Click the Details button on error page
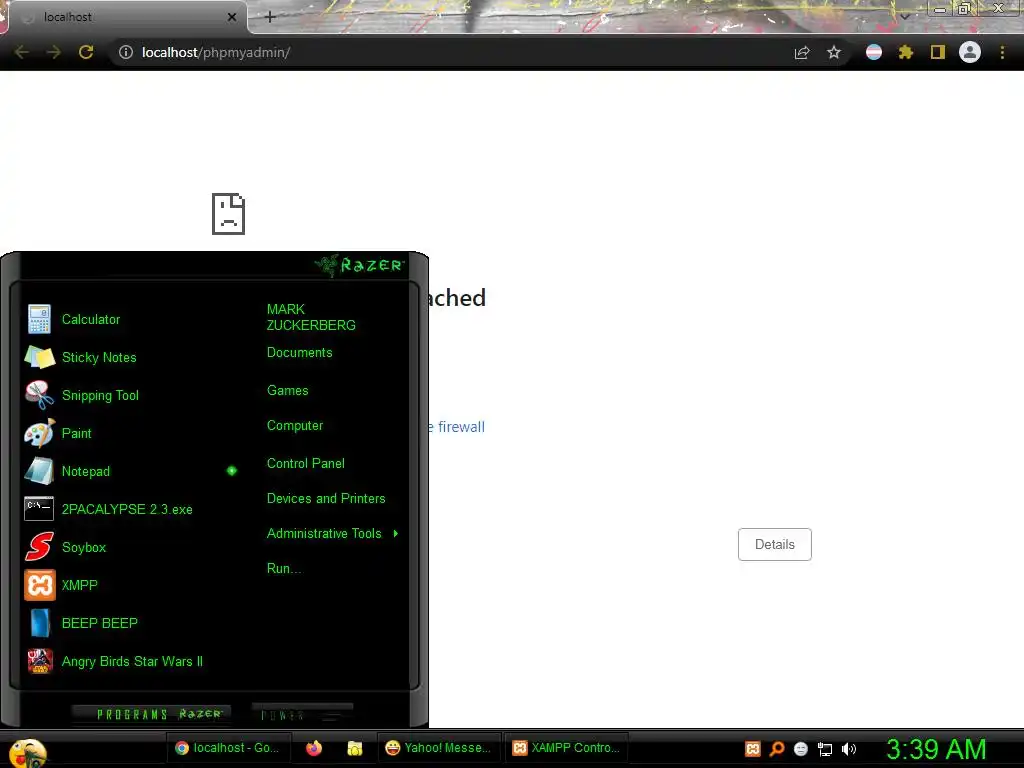 point(775,545)
